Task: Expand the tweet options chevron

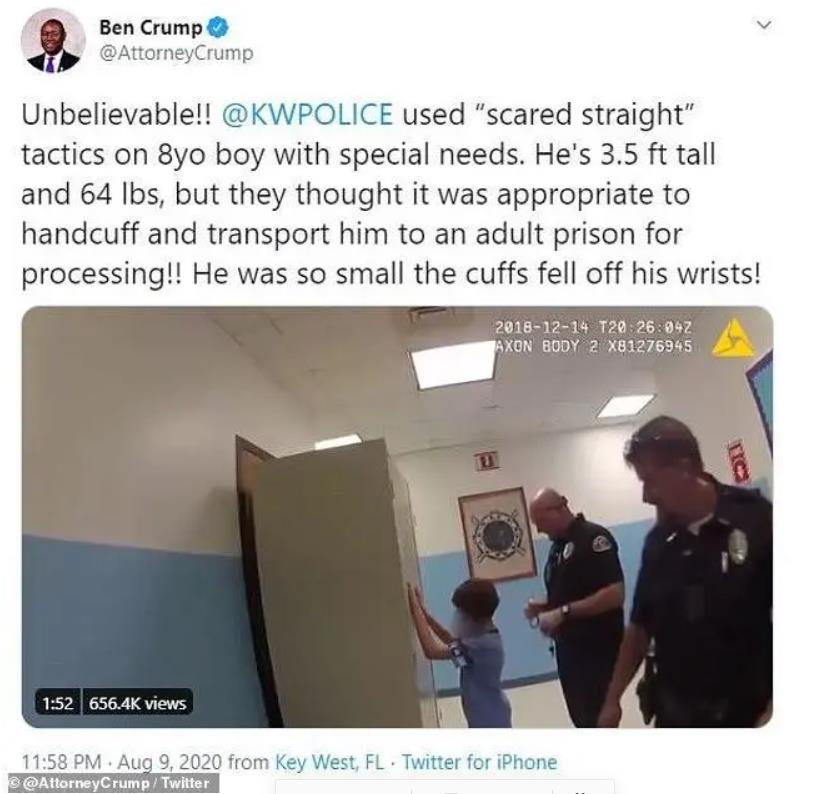Action: (x=765, y=25)
